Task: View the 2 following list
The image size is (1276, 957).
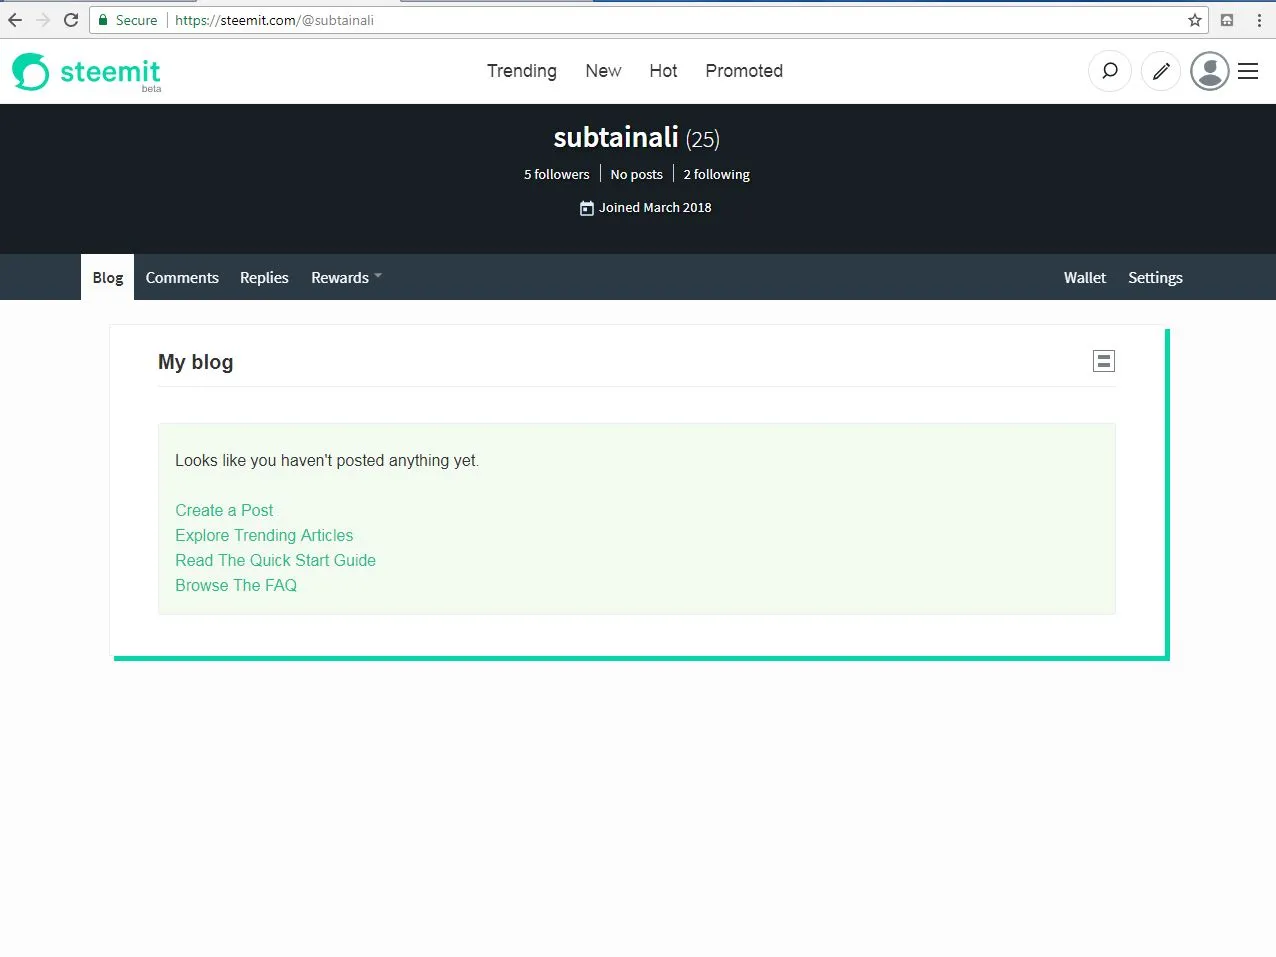Action: tap(716, 174)
